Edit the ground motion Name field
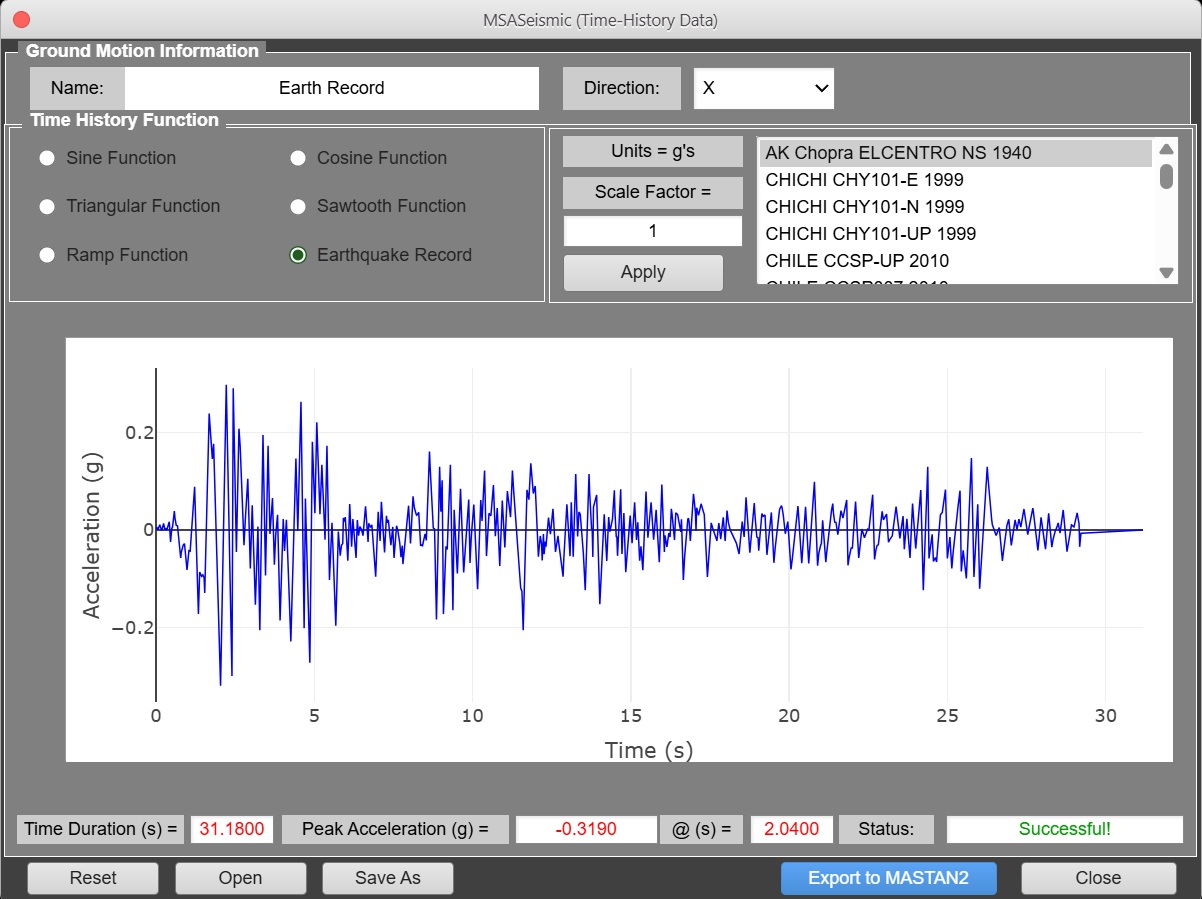This screenshot has width=1202, height=899. pyautogui.click(x=330, y=88)
